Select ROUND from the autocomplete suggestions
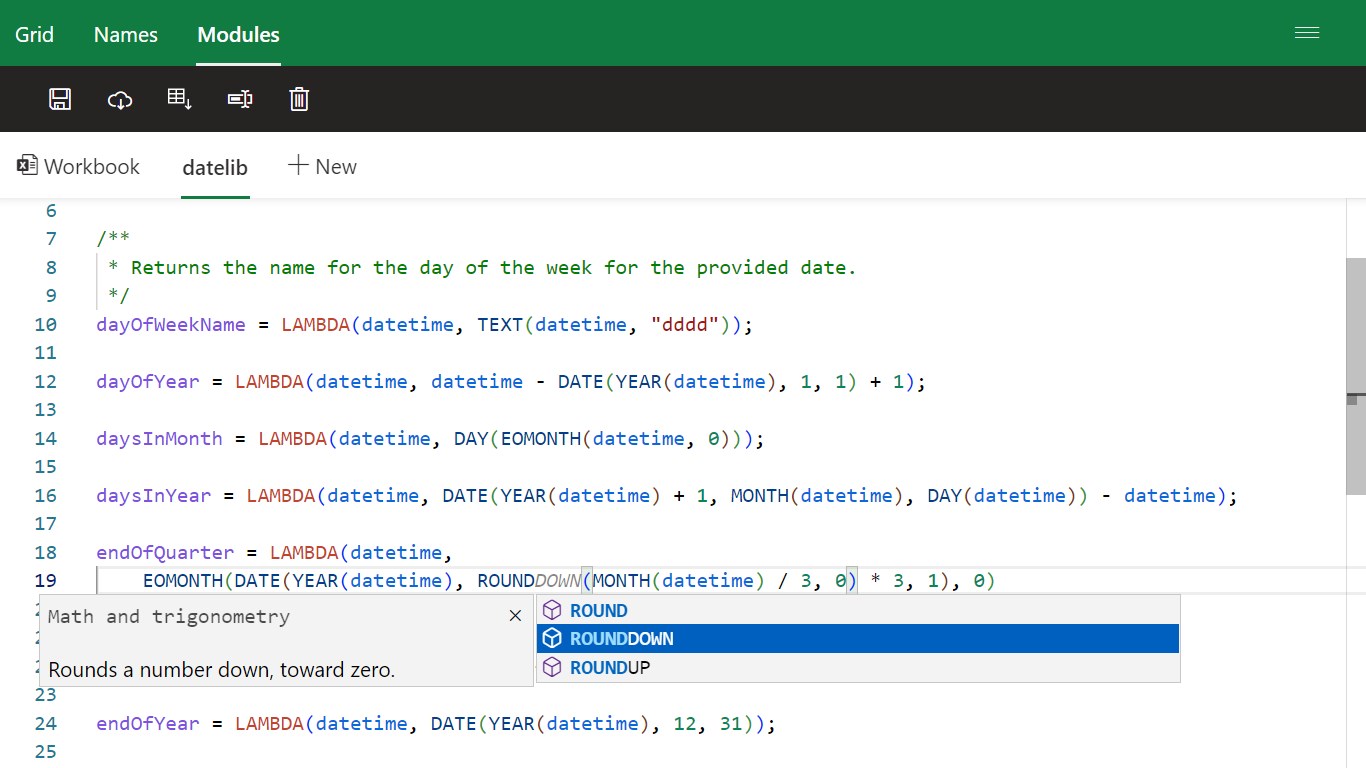This screenshot has height=768, width=1366. click(599, 610)
